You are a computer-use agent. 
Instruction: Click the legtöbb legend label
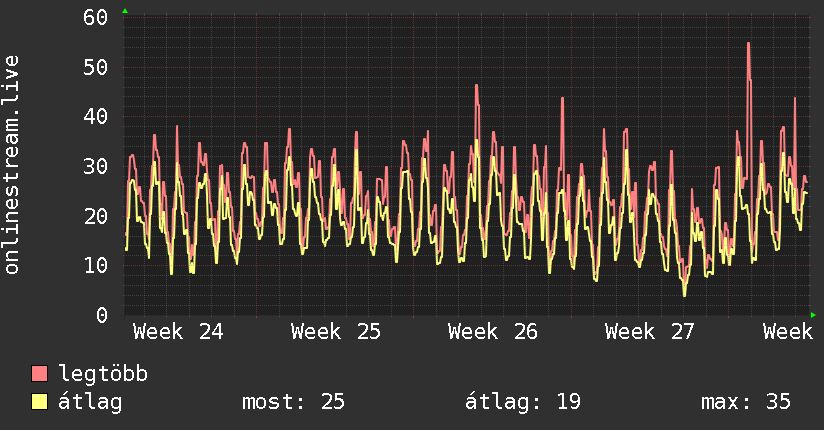(x=103, y=373)
